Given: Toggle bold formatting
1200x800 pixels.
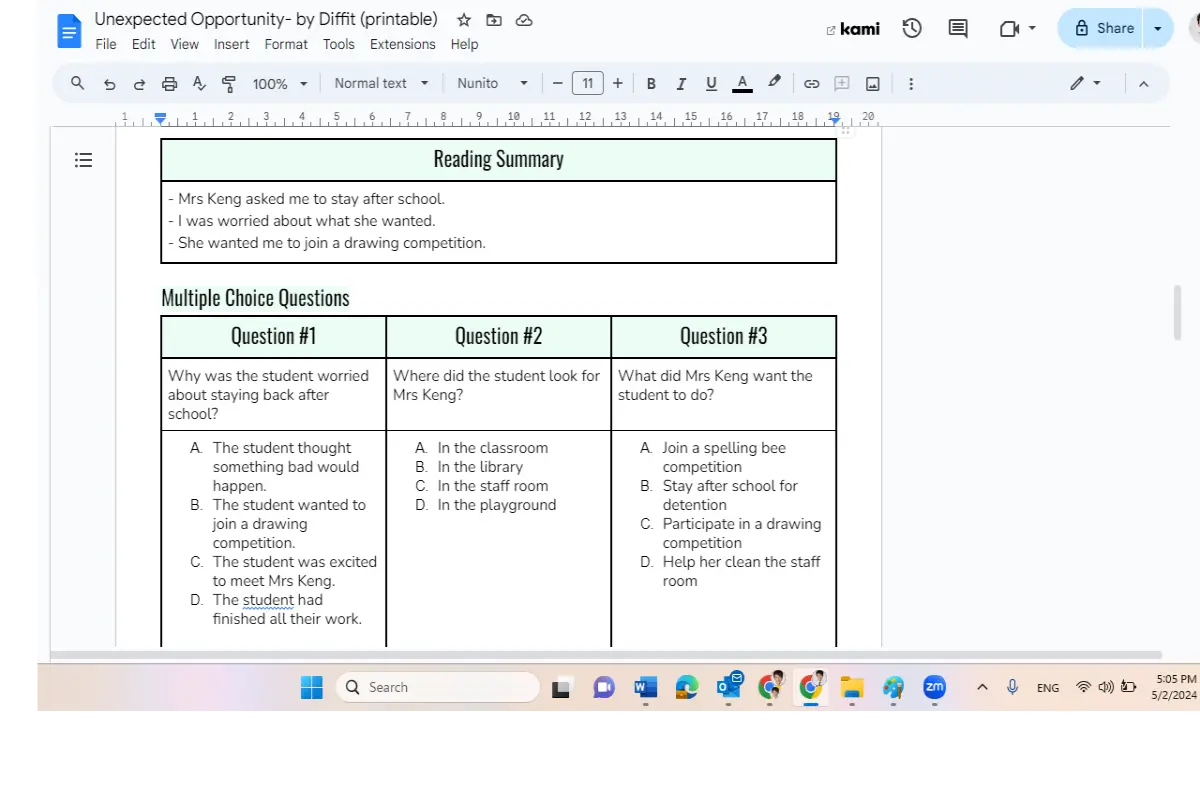Looking at the screenshot, I should 652,84.
